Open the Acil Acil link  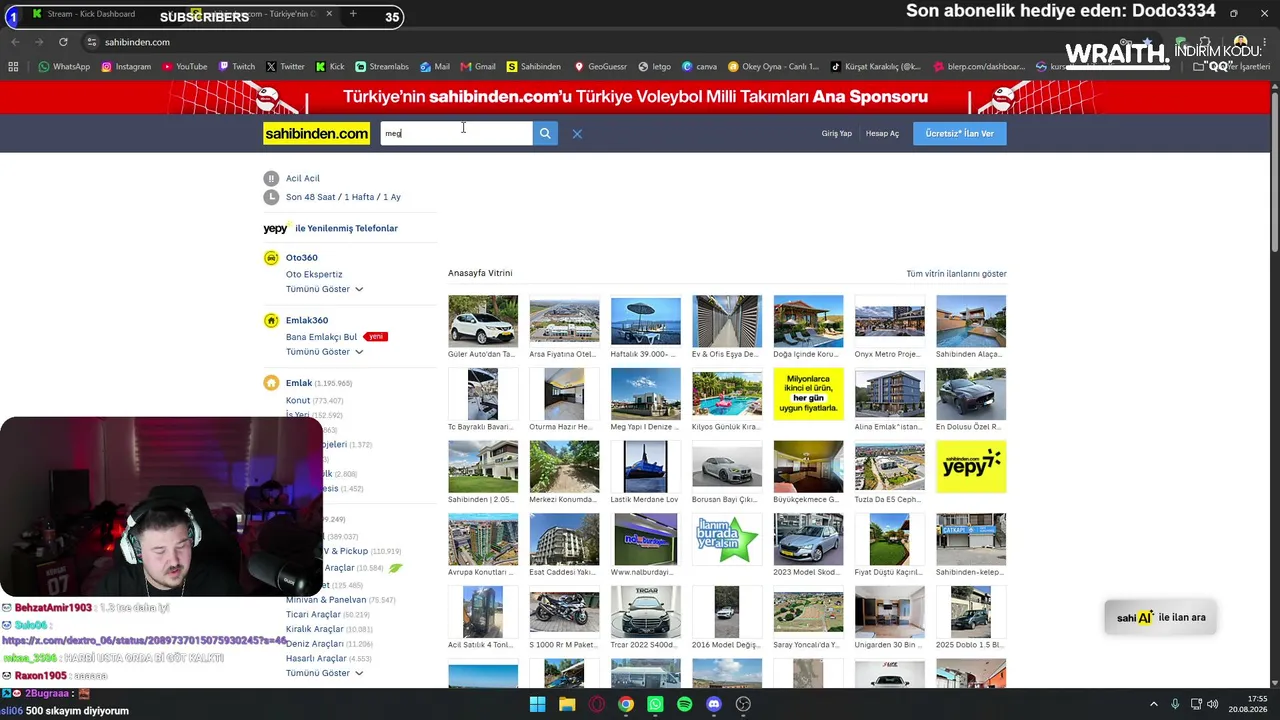click(303, 178)
